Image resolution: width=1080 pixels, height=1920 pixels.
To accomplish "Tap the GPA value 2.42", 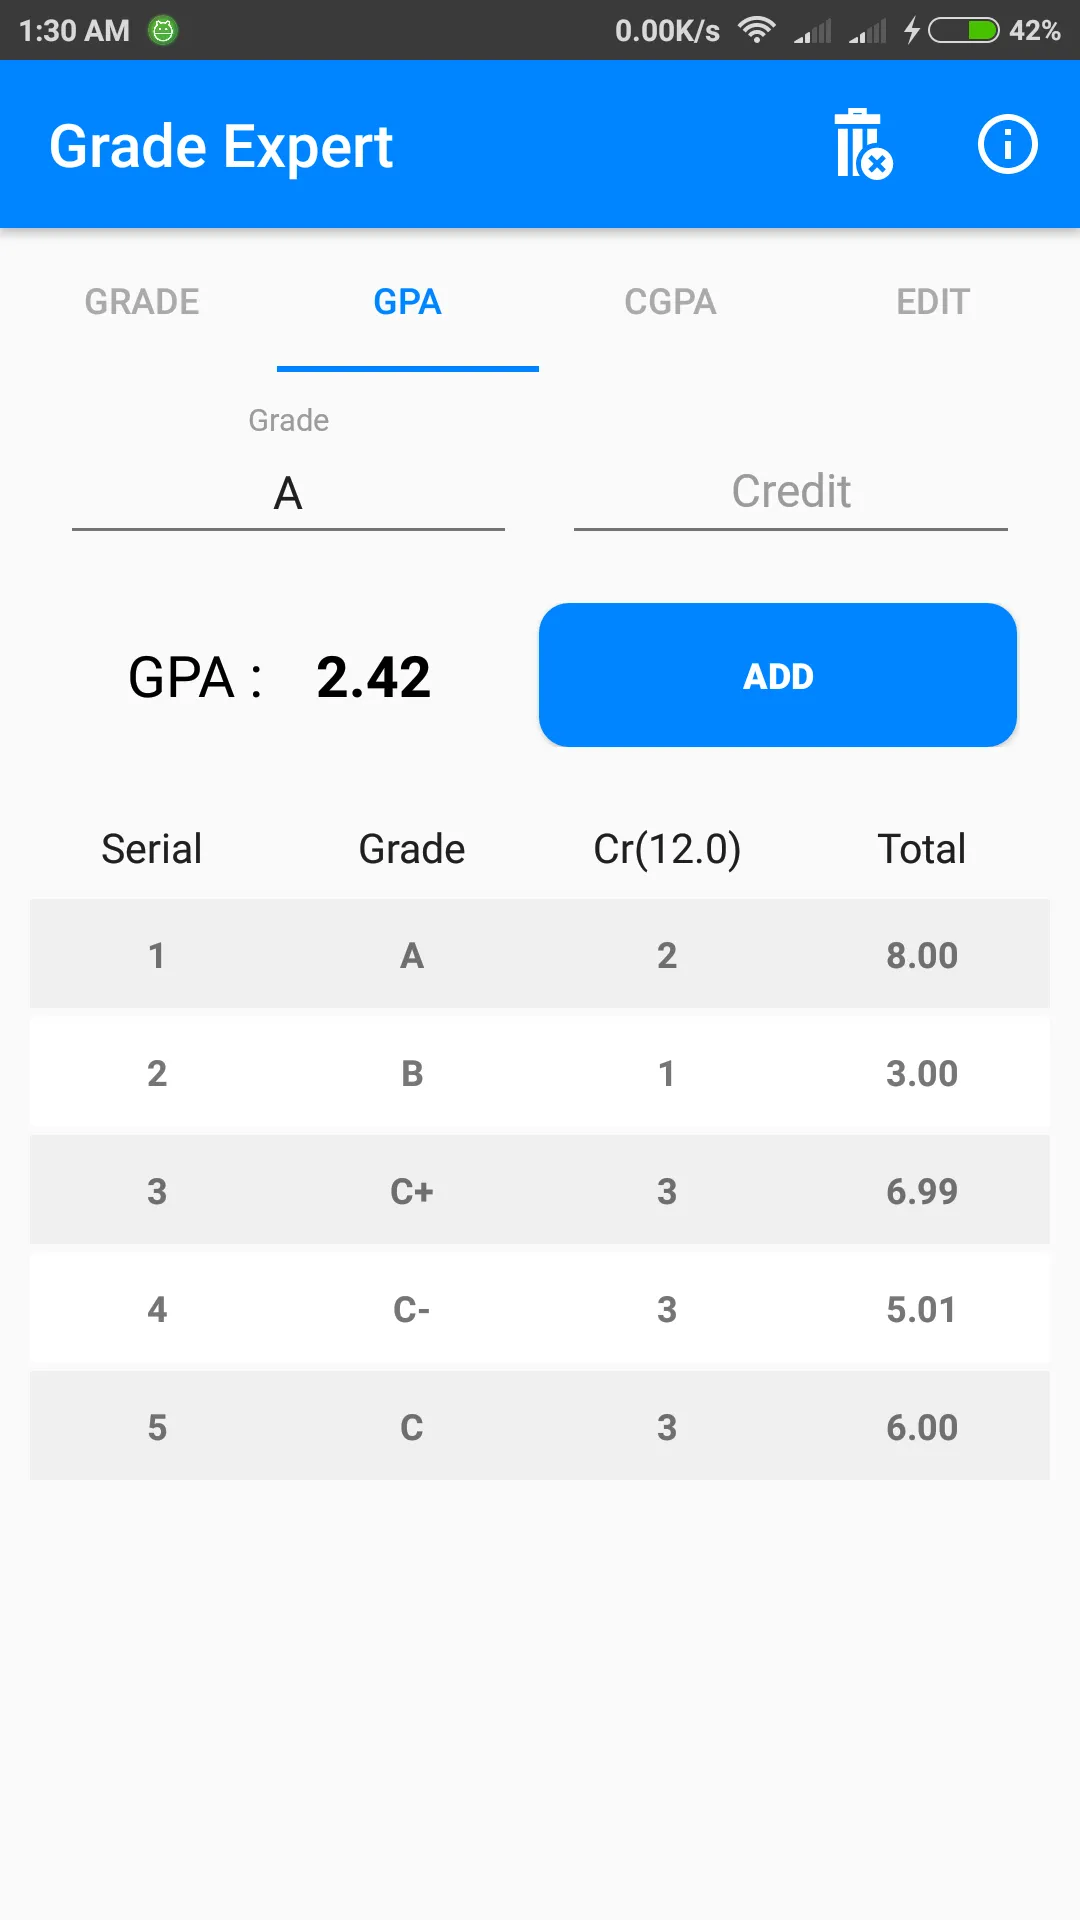I will [x=373, y=677].
